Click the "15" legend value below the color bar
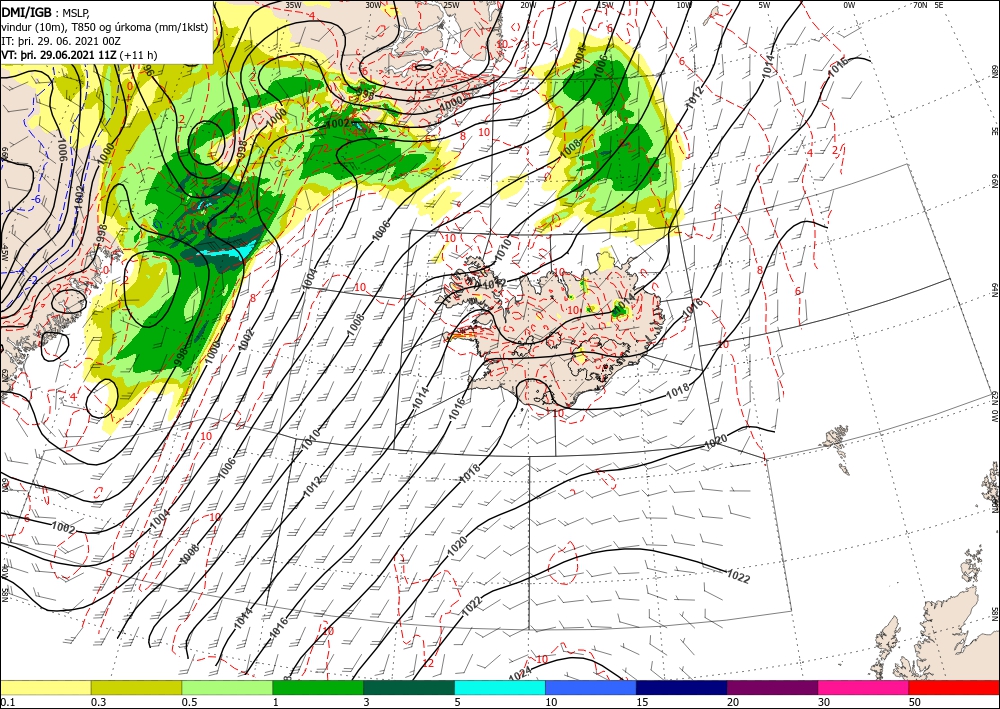 (x=642, y=702)
